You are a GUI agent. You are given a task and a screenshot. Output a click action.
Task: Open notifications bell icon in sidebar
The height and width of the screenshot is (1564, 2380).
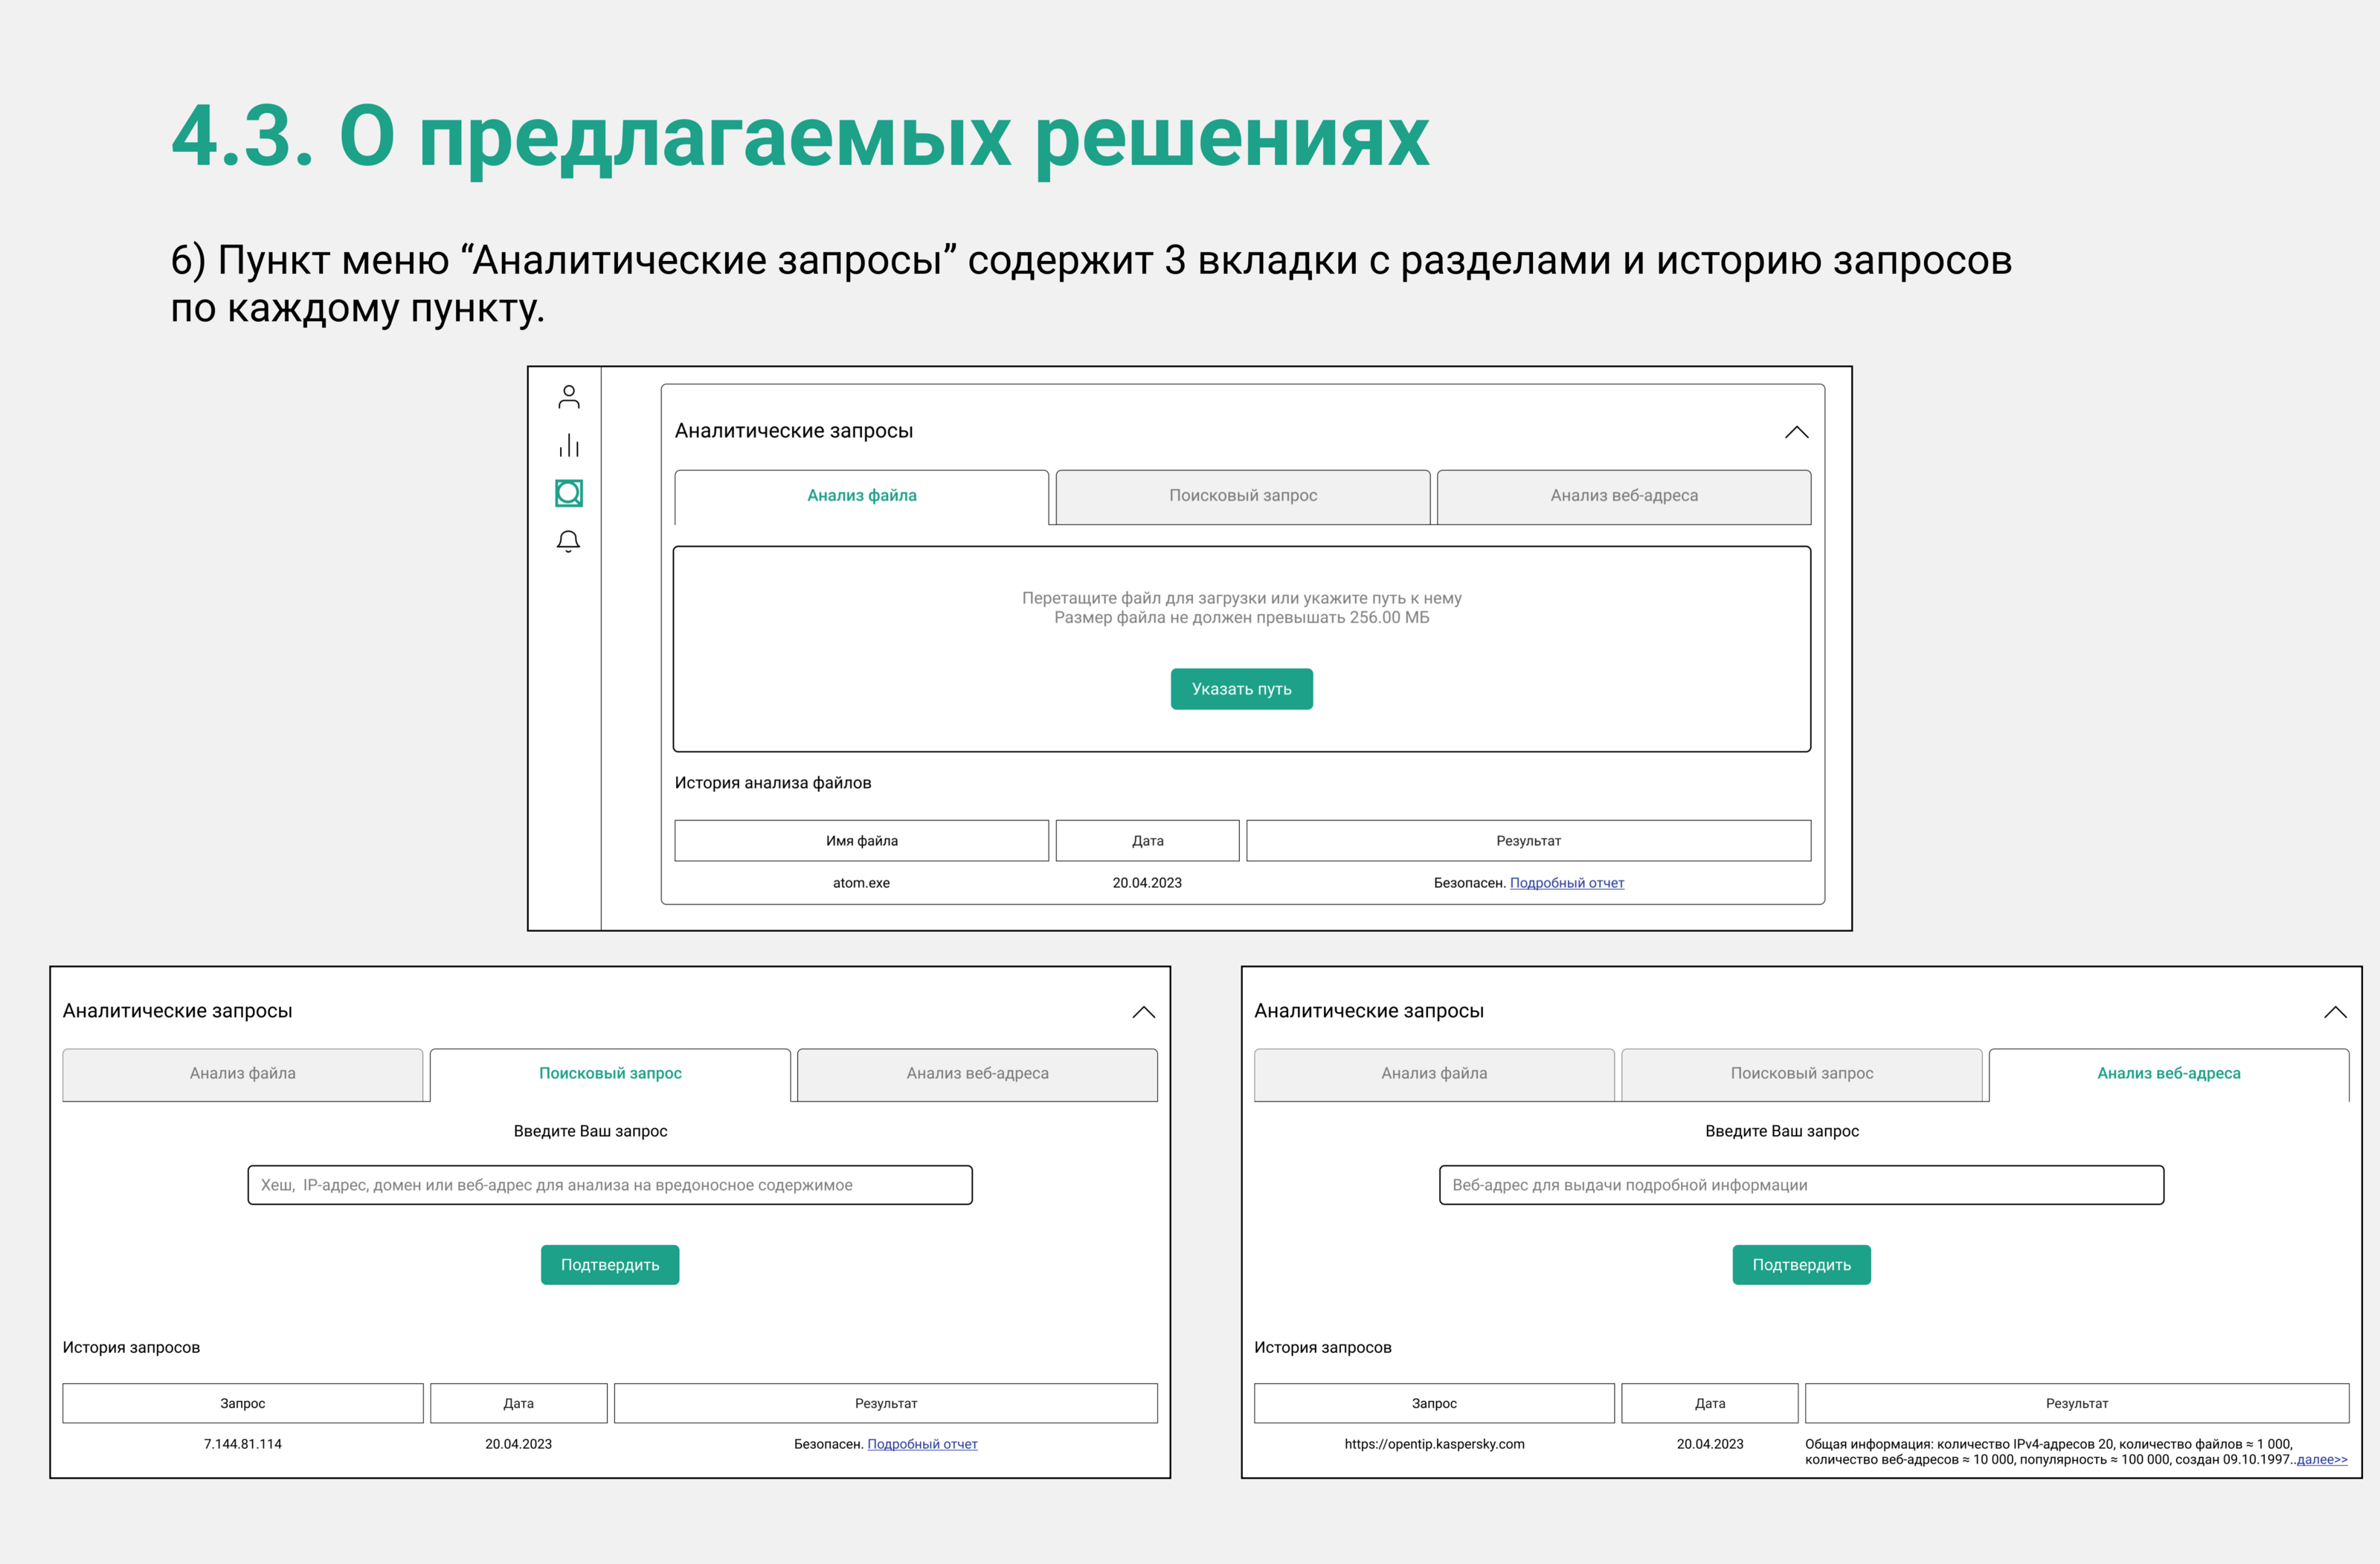tap(568, 541)
